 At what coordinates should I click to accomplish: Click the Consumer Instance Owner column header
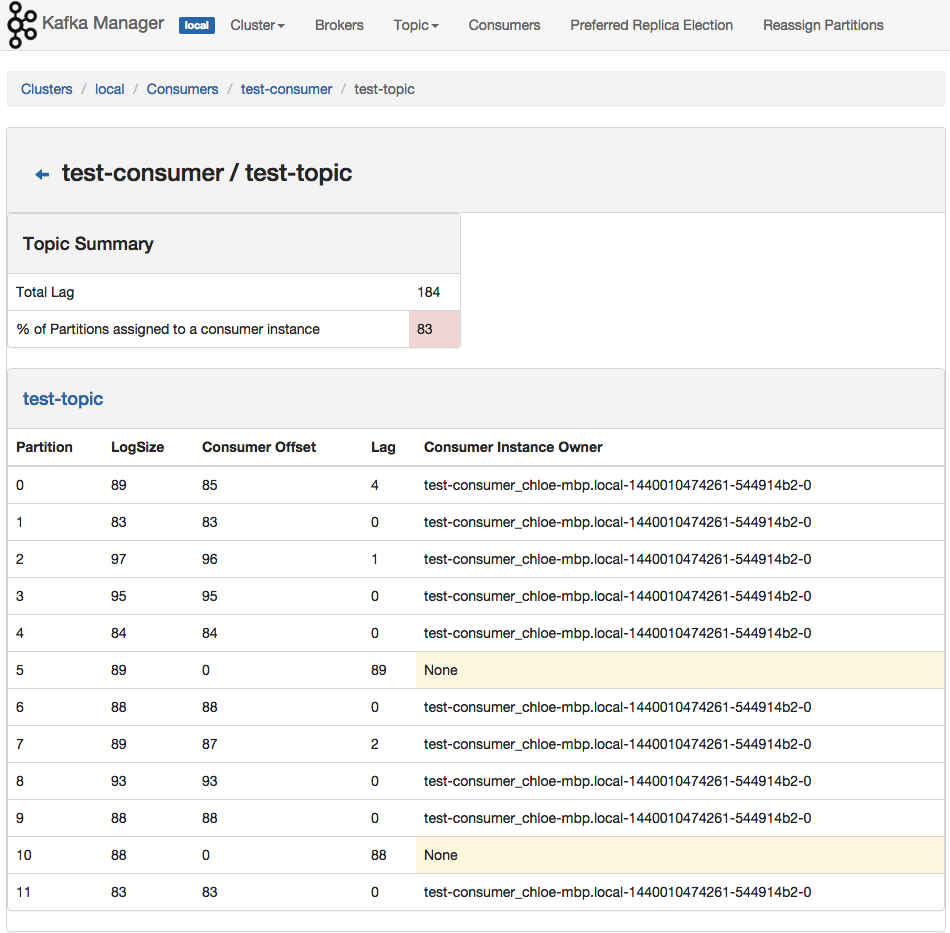click(513, 447)
